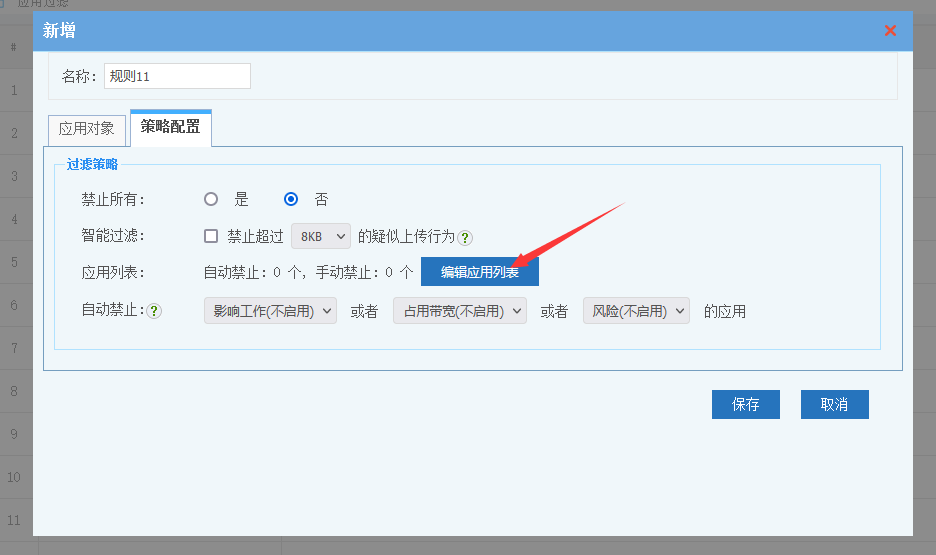The height and width of the screenshot is (555, 936).
Task: Click the help icon next to 自动禁止 label
Action: (x=154, y=311)
